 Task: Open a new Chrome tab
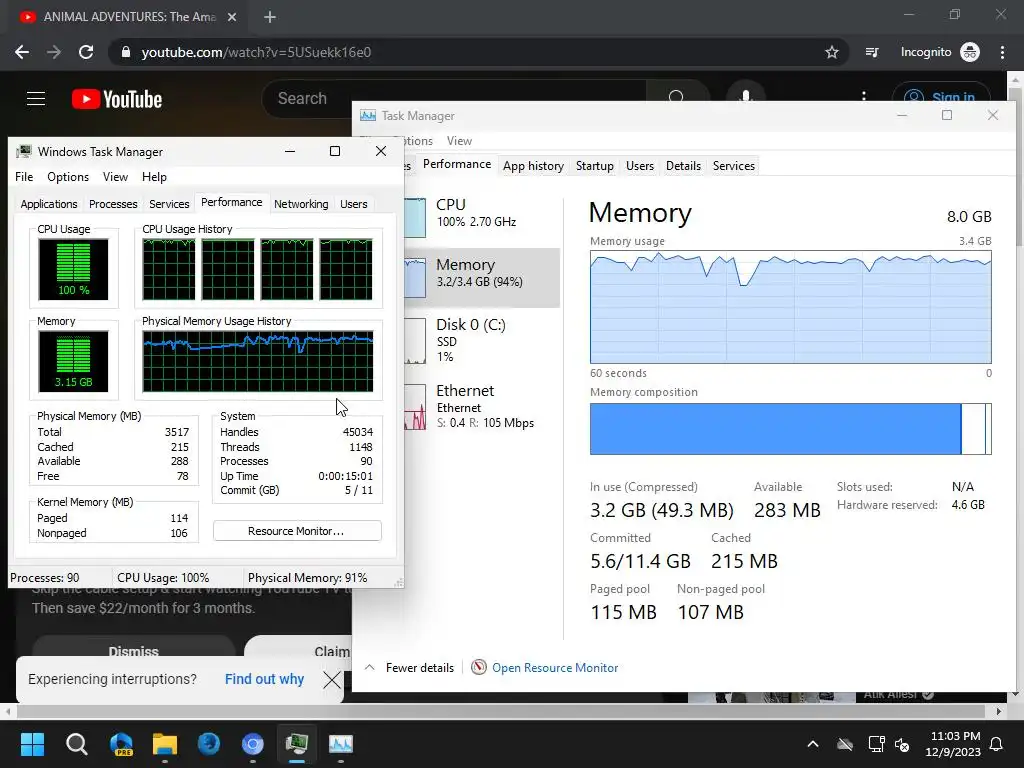pyautogui.click(x=270, y=17)
